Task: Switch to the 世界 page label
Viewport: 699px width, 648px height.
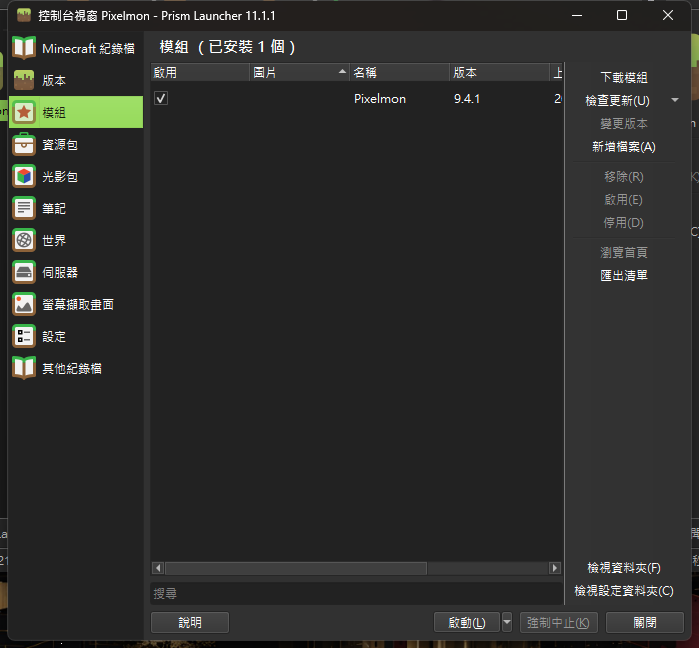Action: coord(54,241)
